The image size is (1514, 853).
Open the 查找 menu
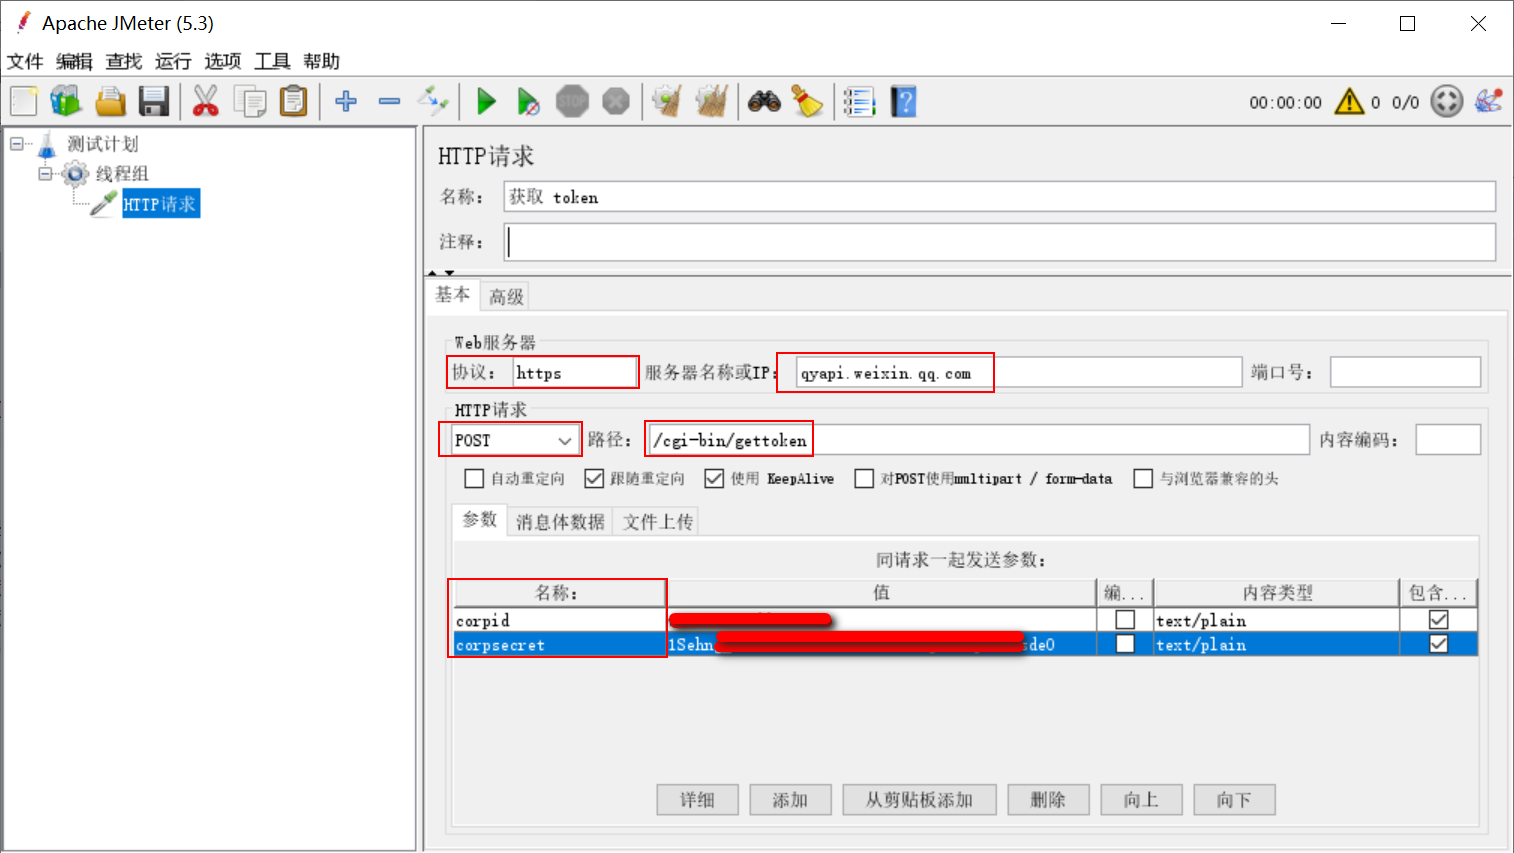[x=124, y=61]
